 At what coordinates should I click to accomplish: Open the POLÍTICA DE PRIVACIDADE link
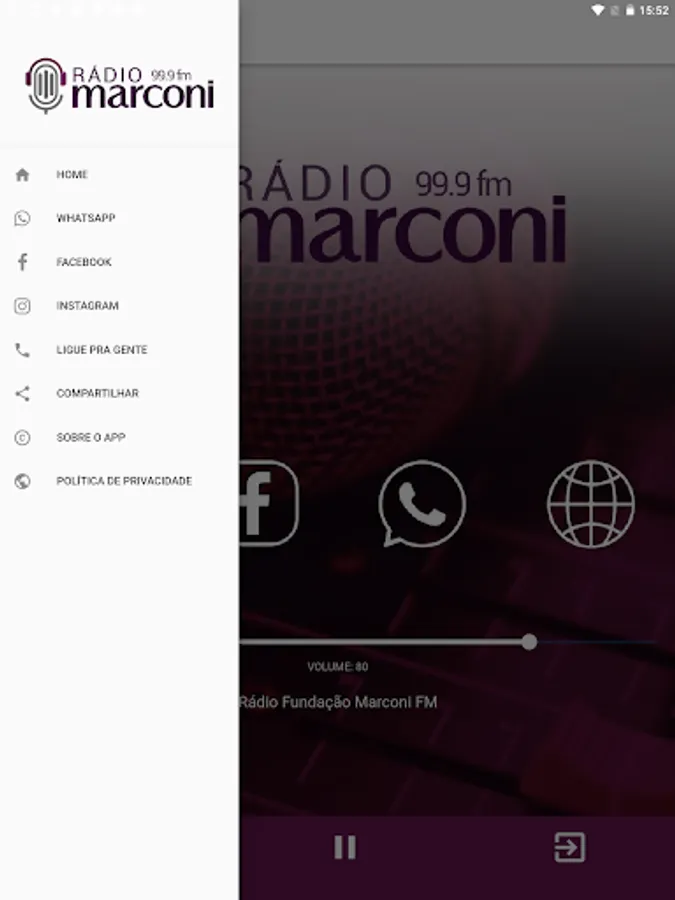(124, 481)
